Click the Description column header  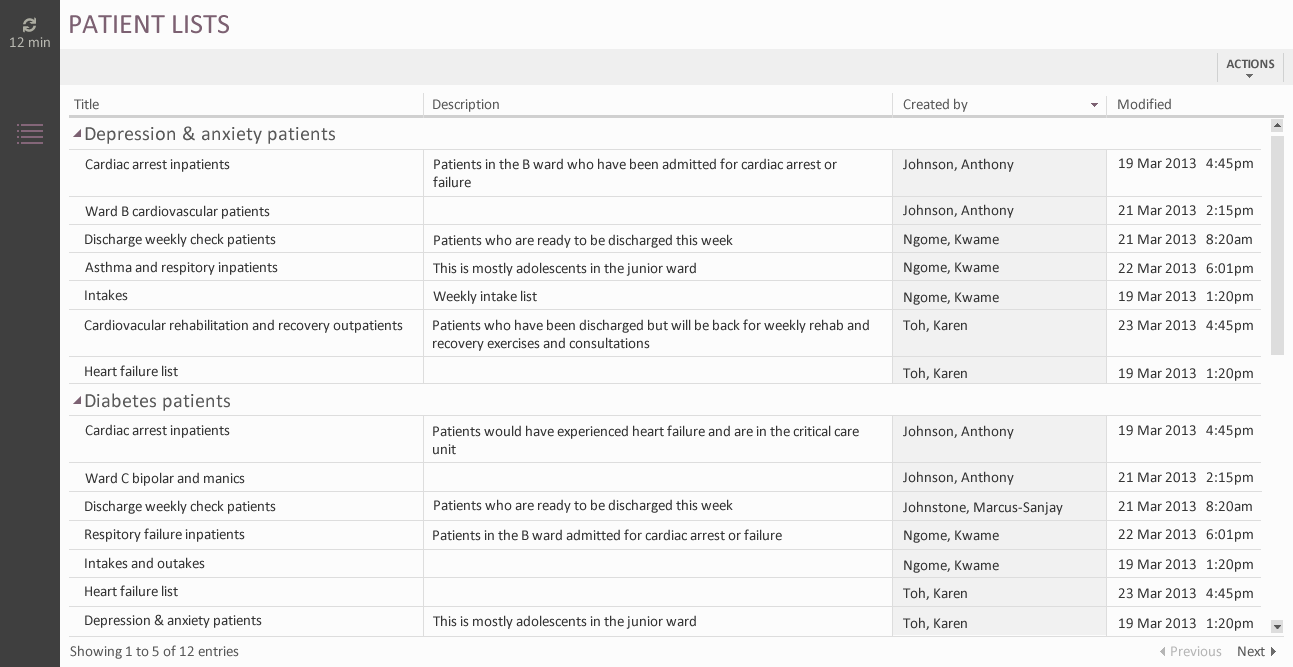[x=466, y=104]
